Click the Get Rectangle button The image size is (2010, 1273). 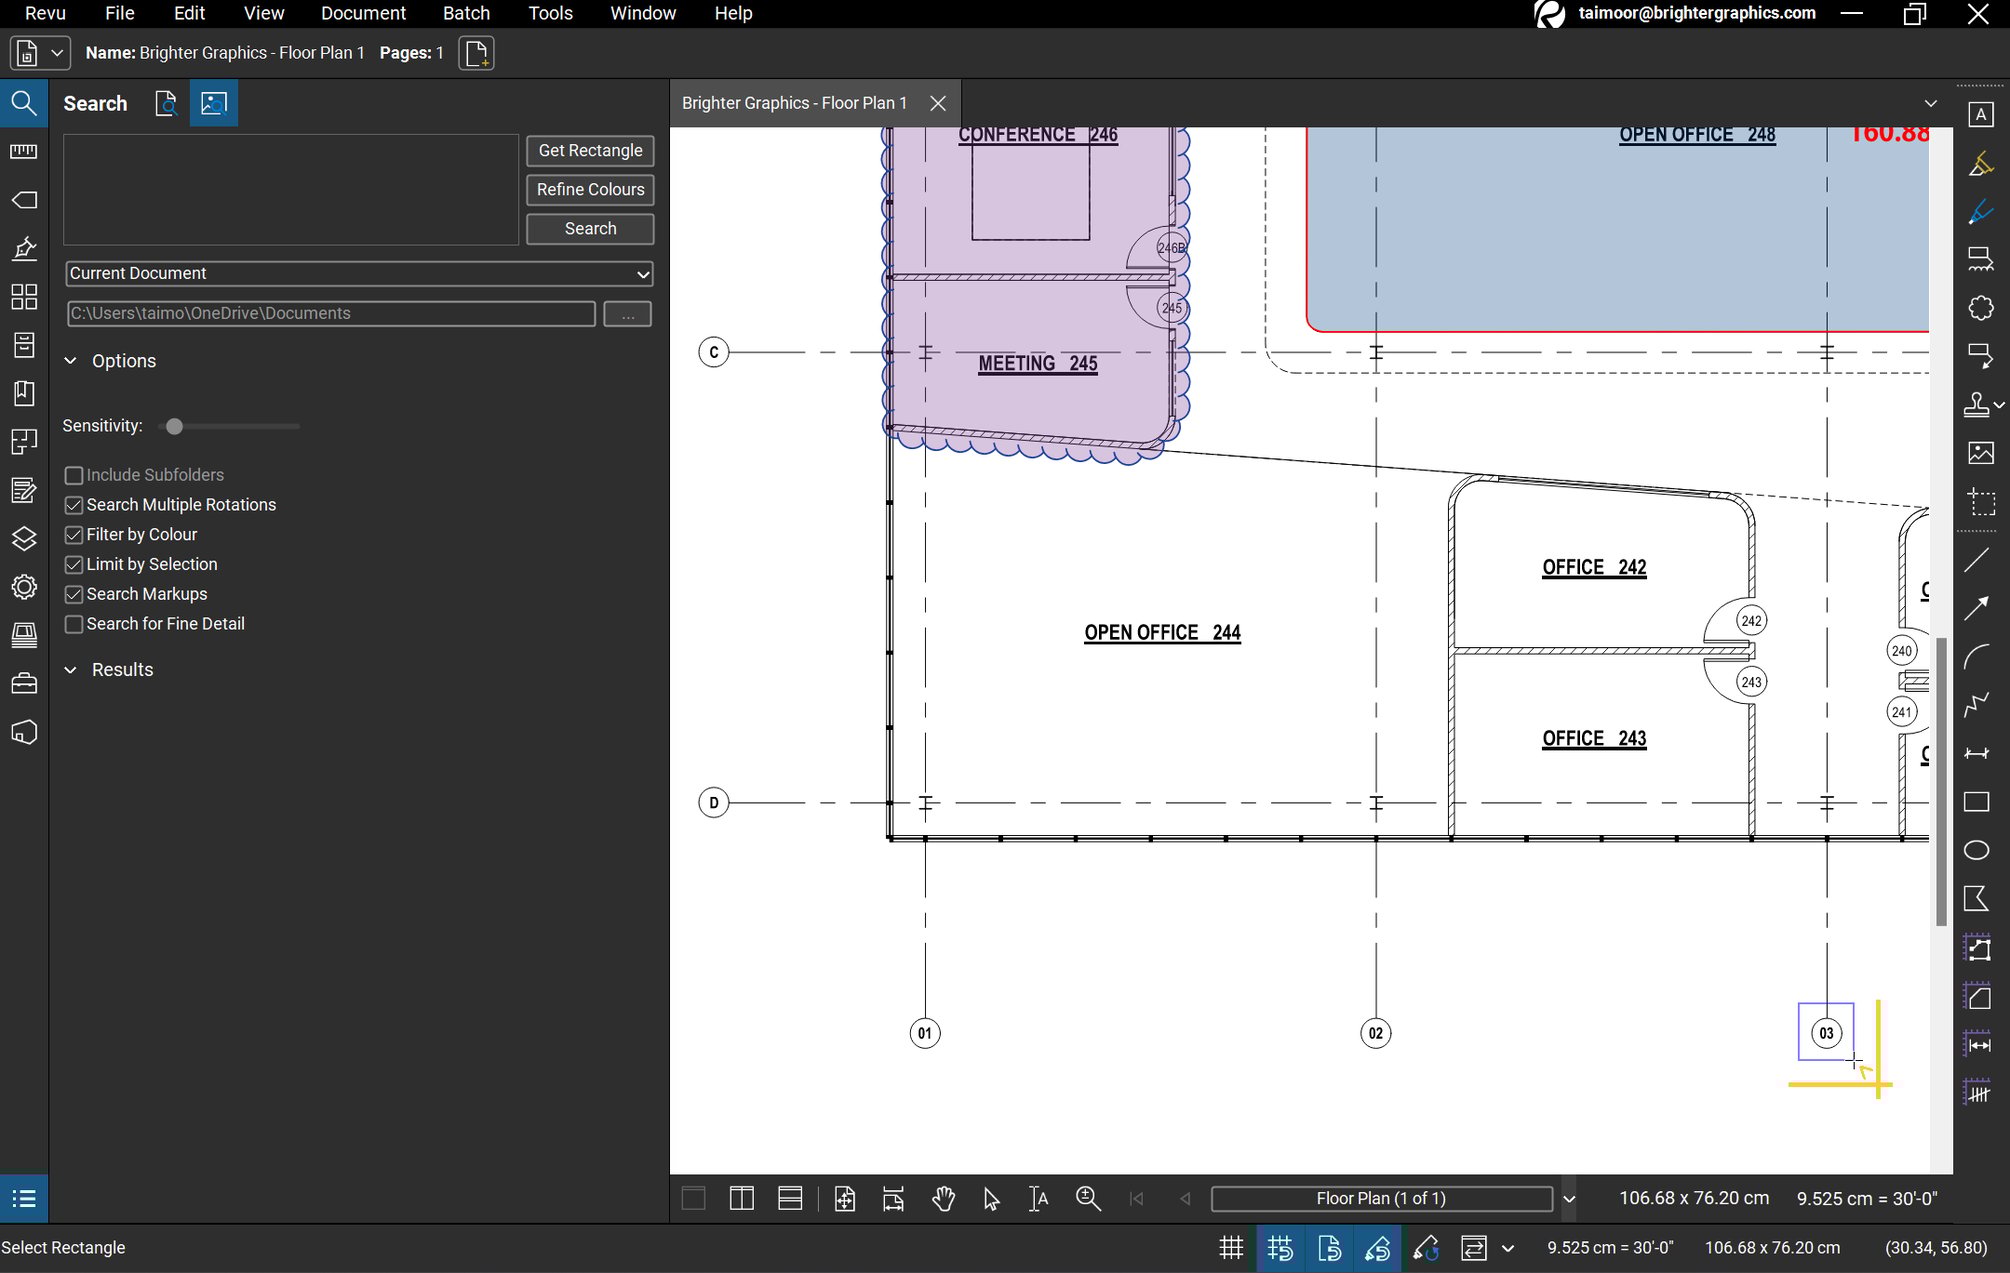(x=589, y=150)
